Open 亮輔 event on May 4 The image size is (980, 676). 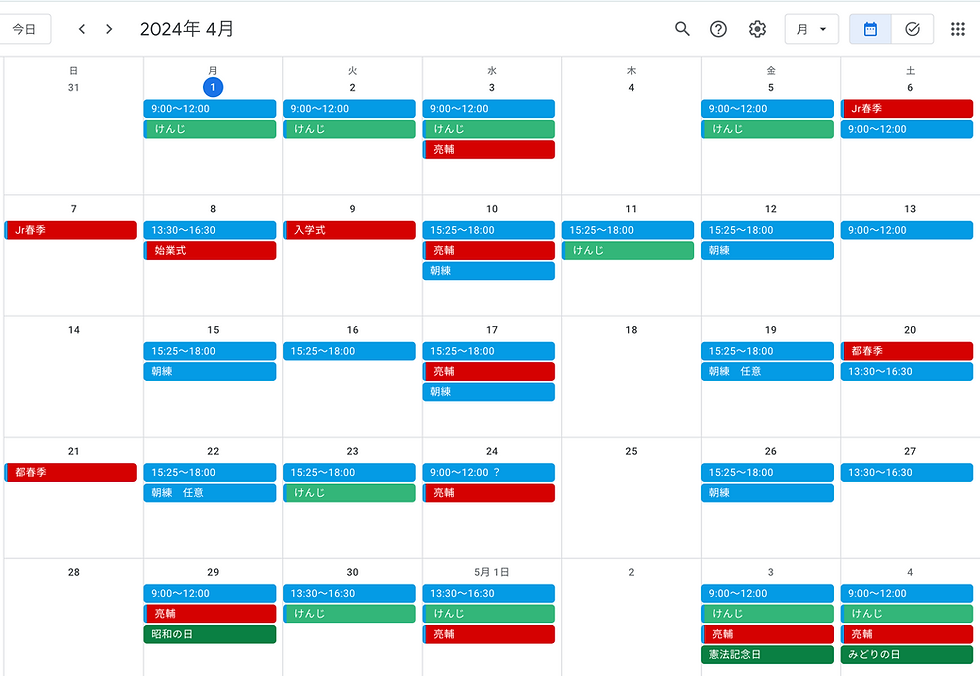[907, 634]
